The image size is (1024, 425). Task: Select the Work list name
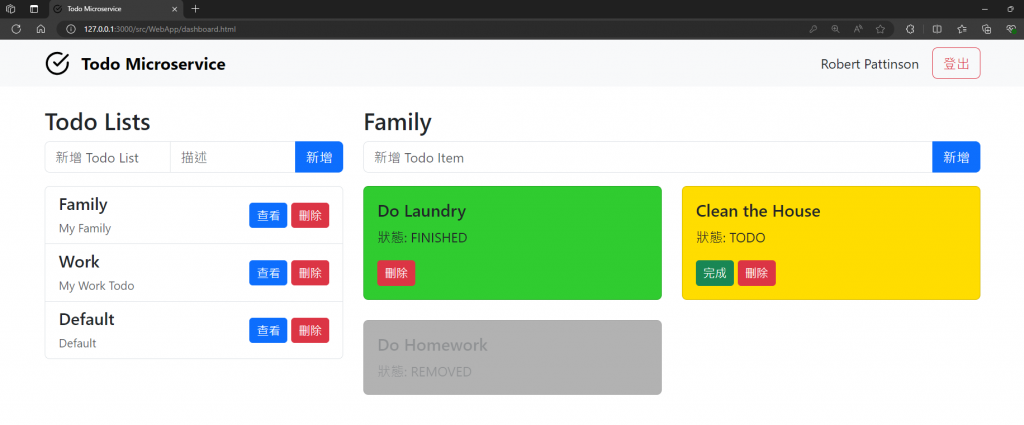pos(79,262)
